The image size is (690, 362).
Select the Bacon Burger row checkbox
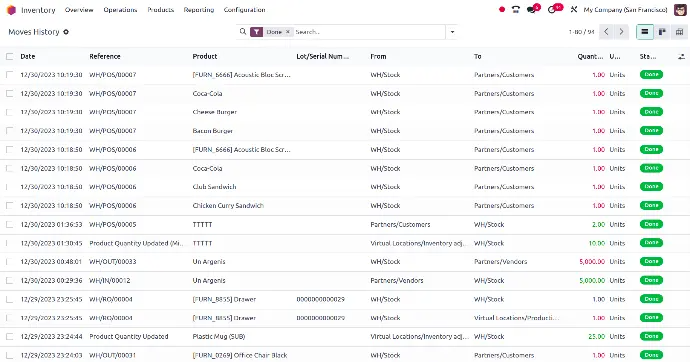click(10, 131)
